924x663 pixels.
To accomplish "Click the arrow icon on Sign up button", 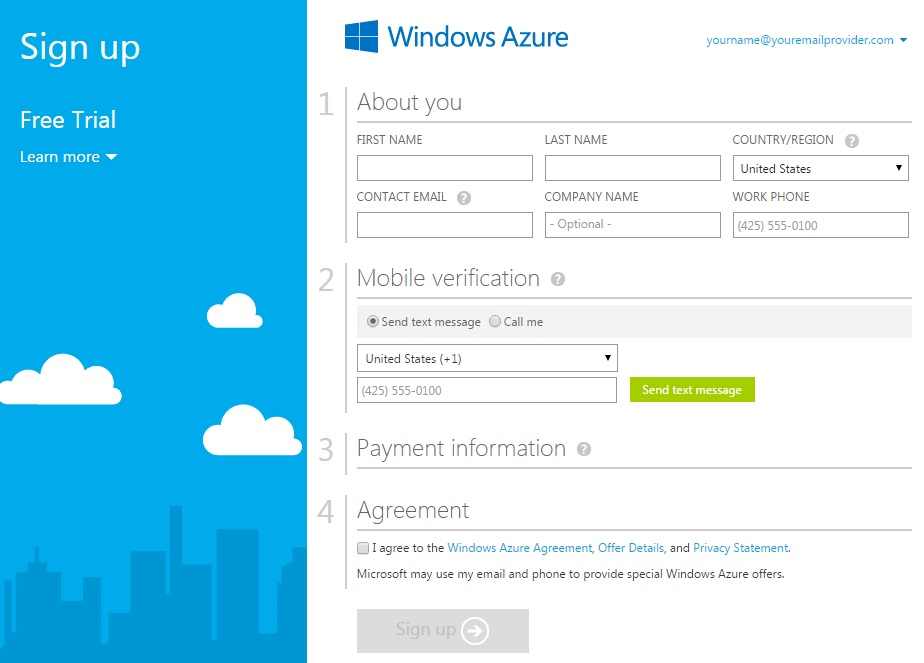I will [475, 631].
